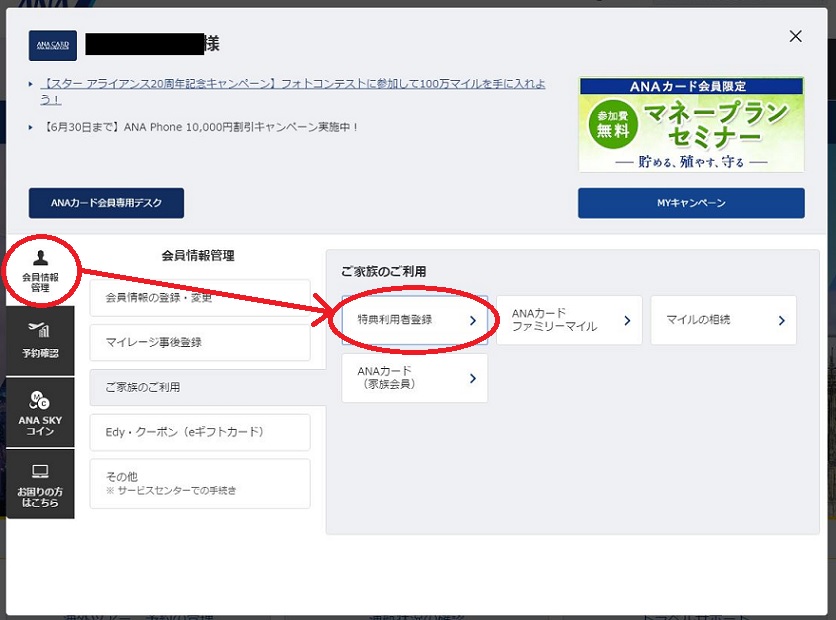Click the bullet arrow before Star Alliance notice
Image resolution: width=836 pixels, height=620 pixels.
[x=30, y=84]
